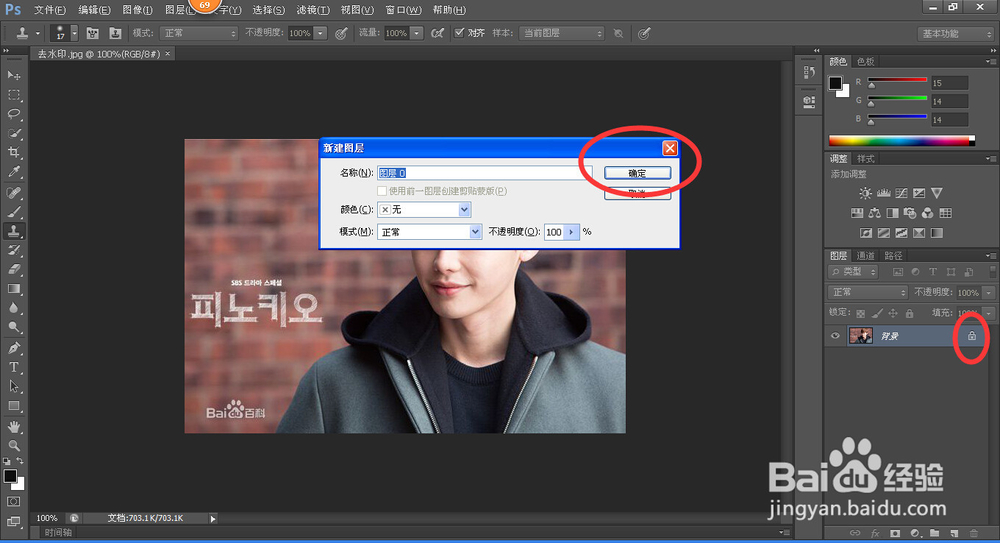Screen dimensions: 1000x543
Task: Select the Healing Brush tool
Action: (13, 192)
